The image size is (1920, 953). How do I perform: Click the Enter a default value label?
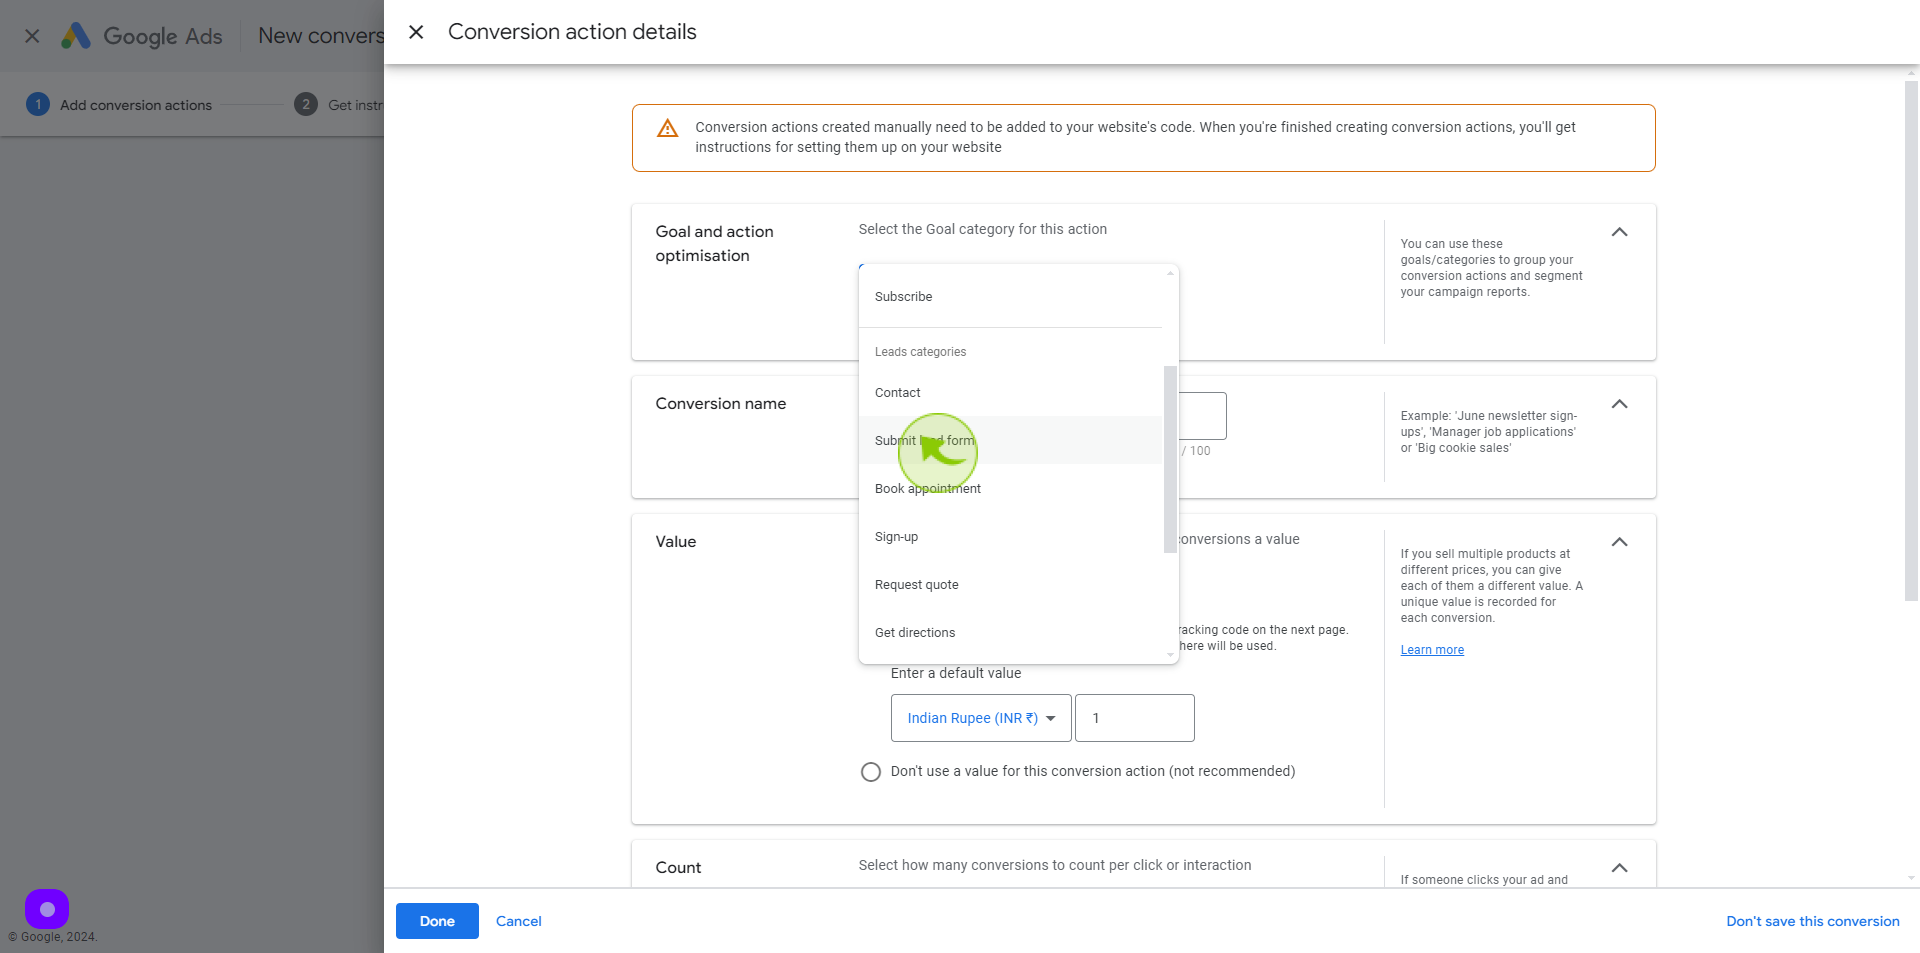(x=956, y=673)
